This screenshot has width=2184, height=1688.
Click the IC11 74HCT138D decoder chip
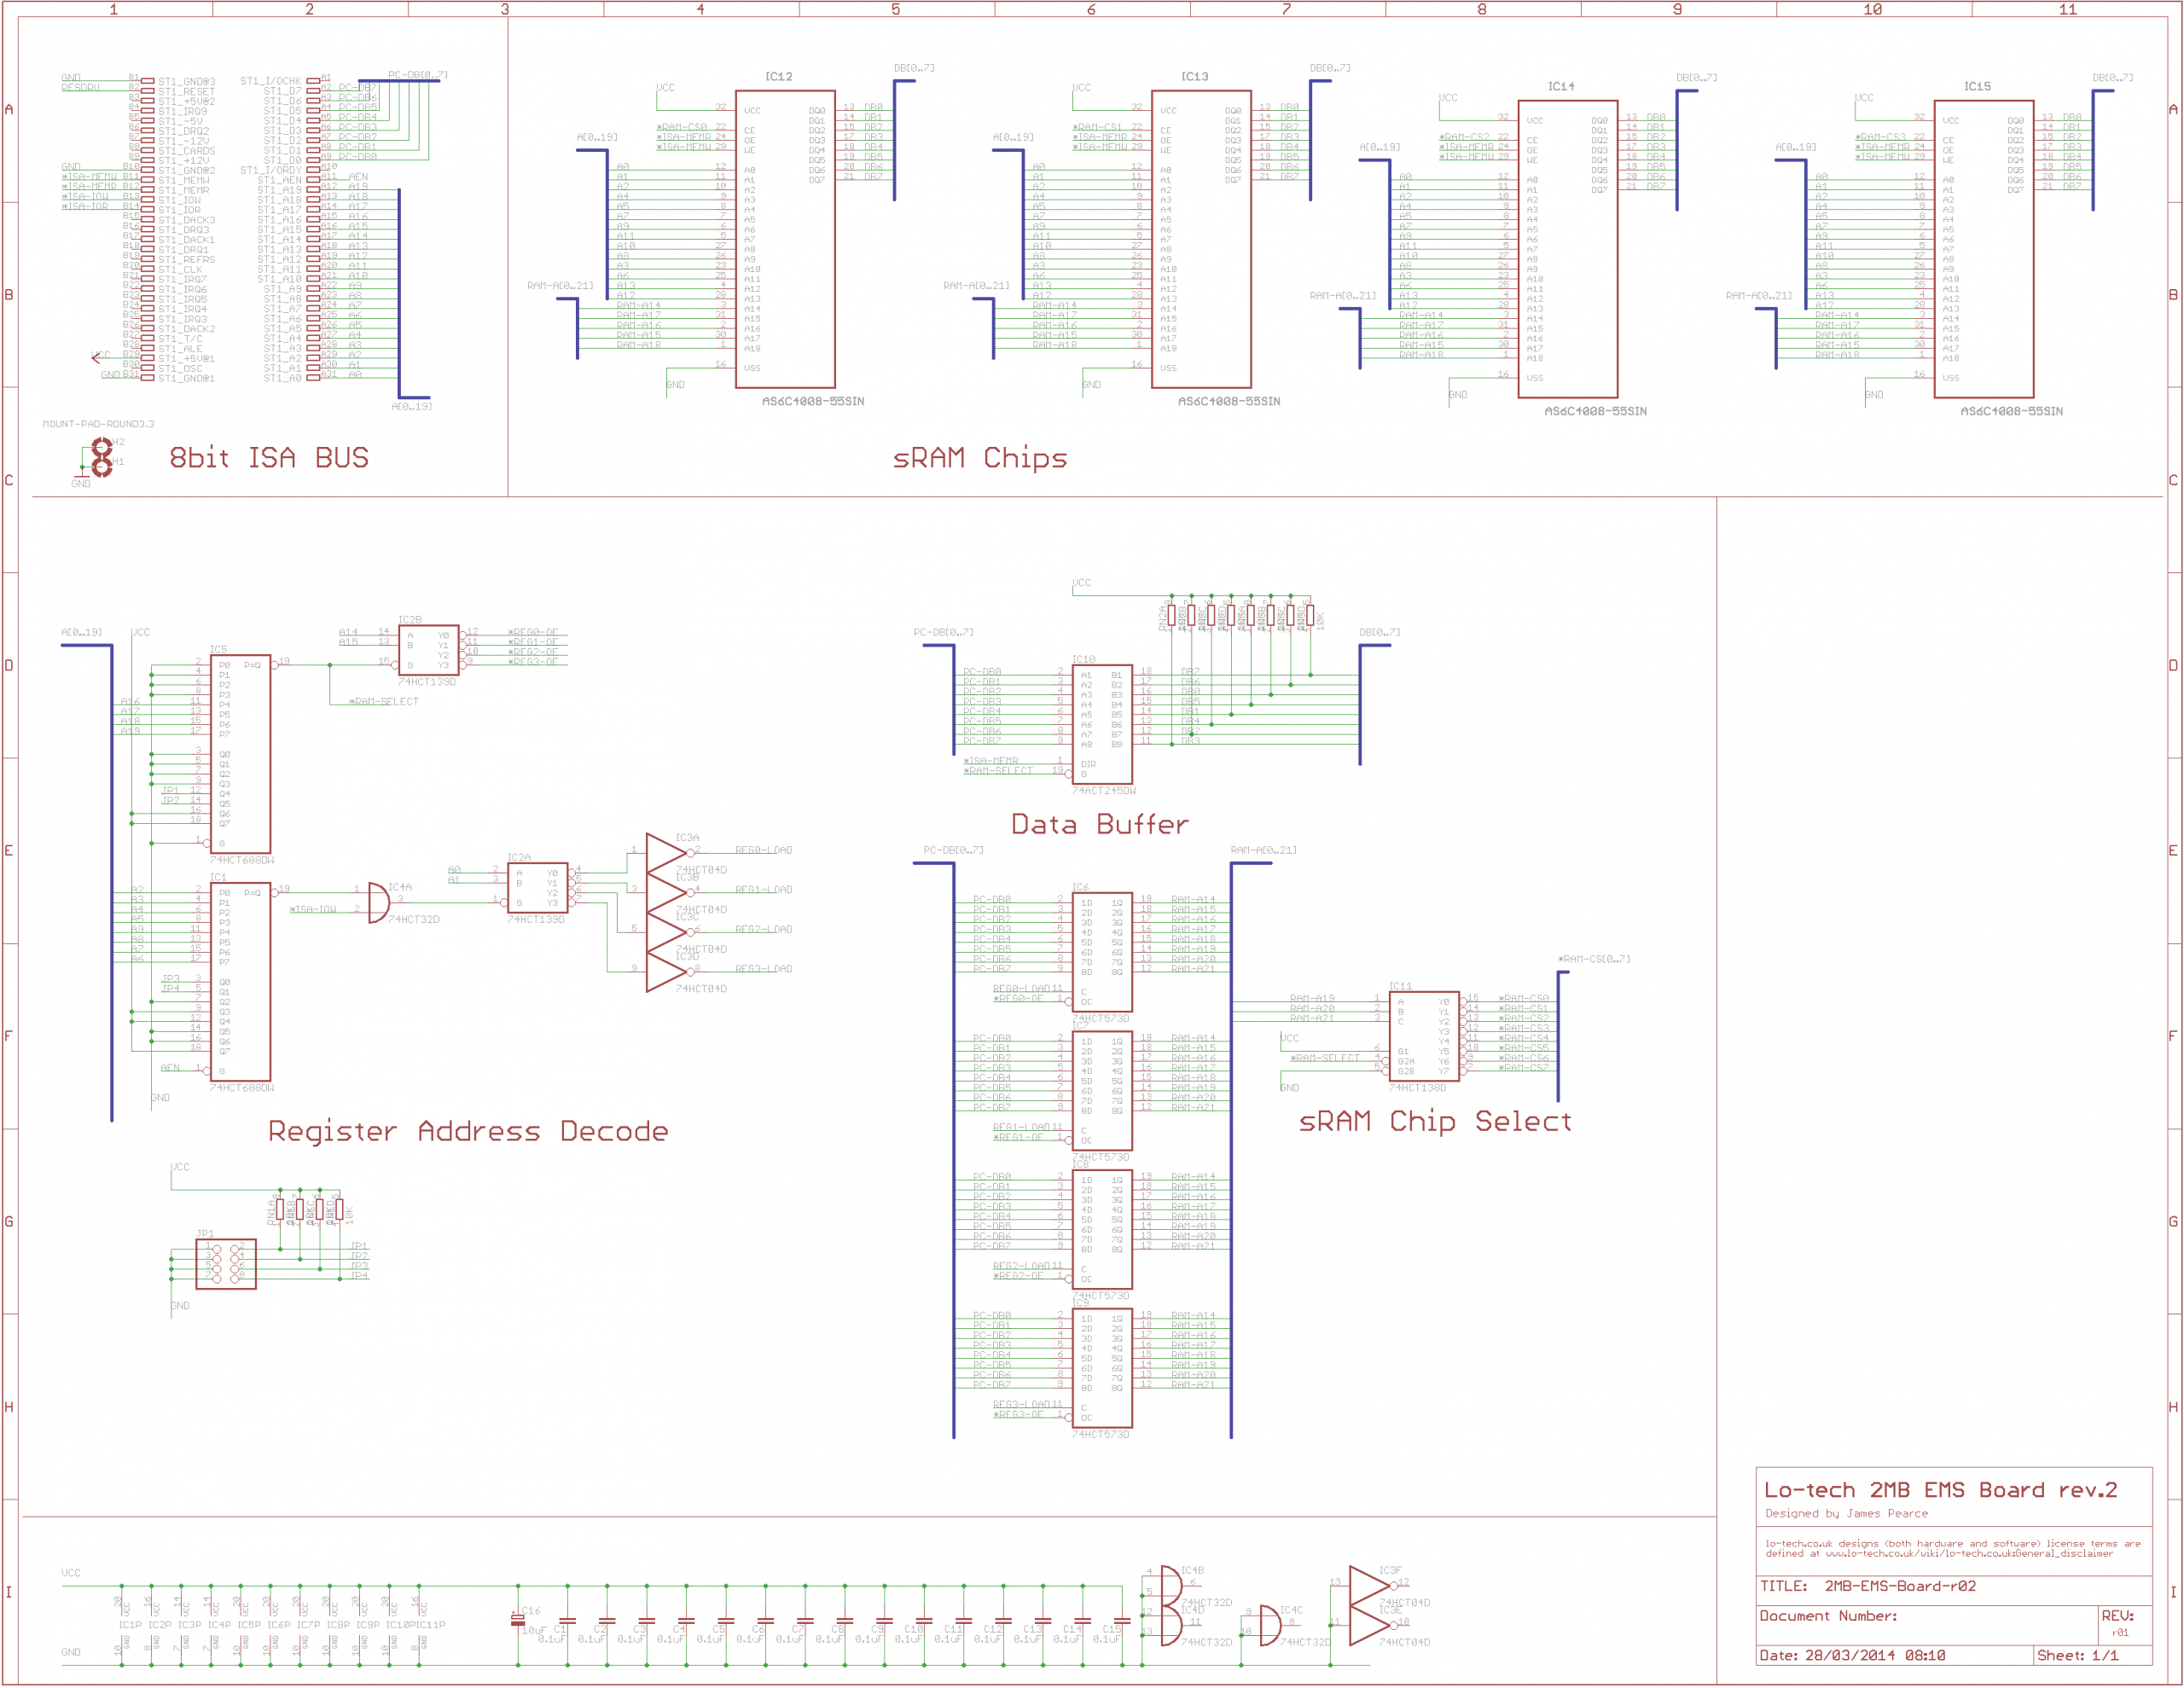click(1424, 1036)
